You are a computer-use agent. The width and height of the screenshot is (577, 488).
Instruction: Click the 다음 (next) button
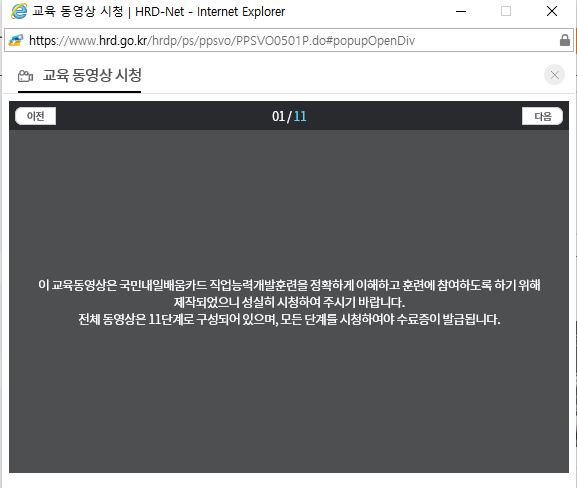[x=542, y=116]
